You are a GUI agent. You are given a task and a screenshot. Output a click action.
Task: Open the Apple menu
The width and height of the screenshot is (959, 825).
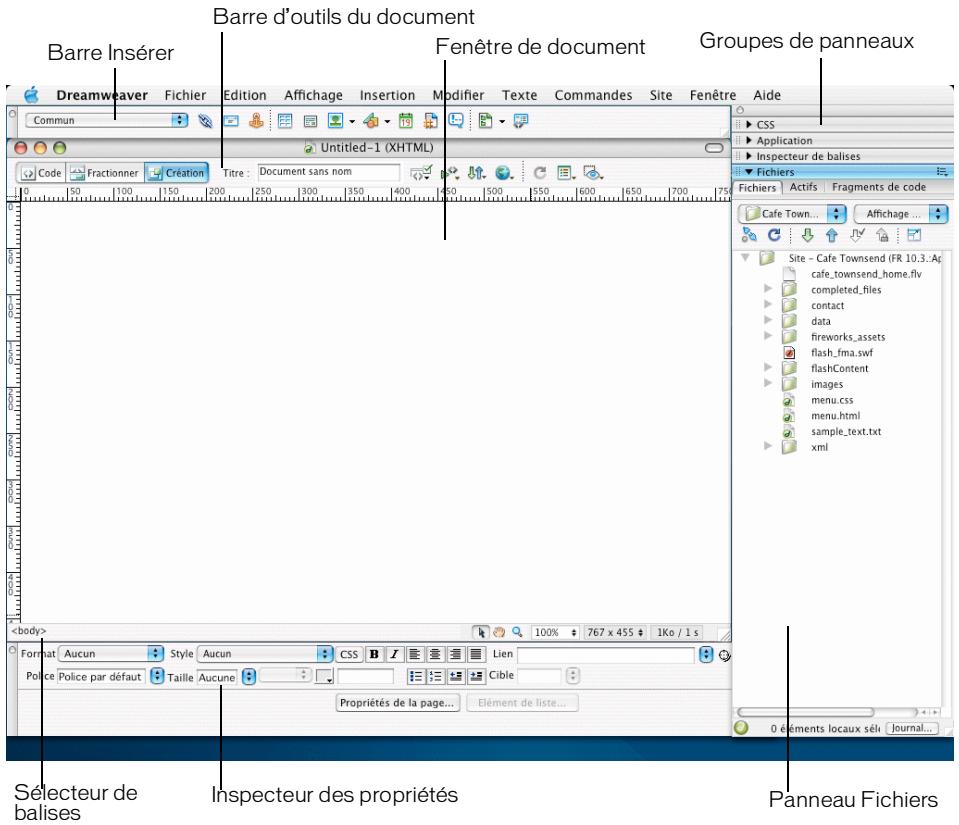(x=32, y=95)
